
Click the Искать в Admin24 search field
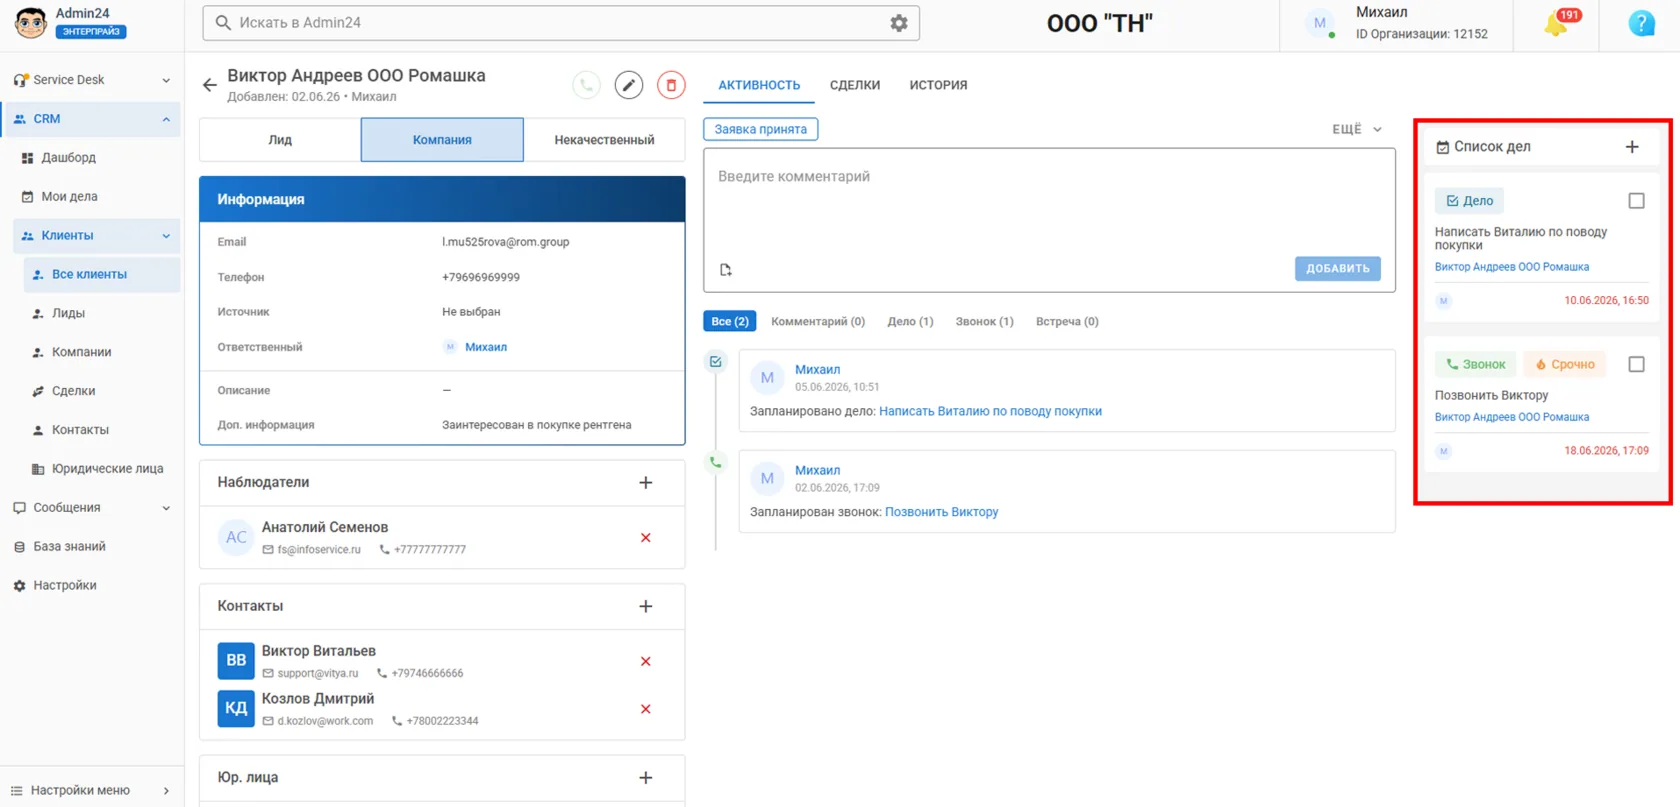560,23
